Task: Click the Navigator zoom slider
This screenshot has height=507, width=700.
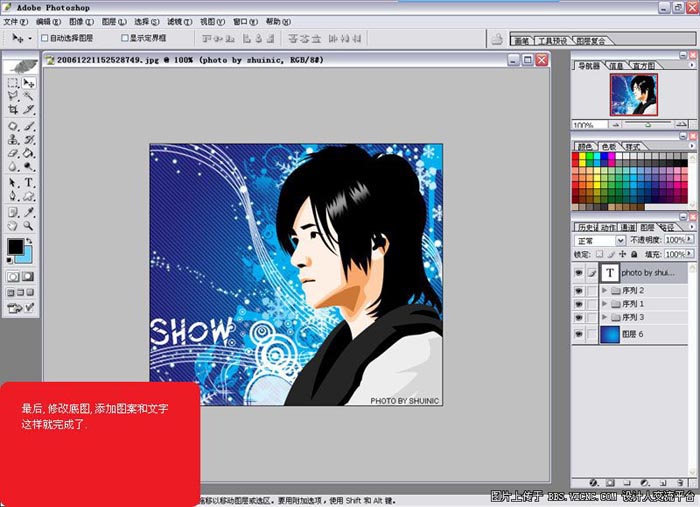Action: pyautogui.click(x=648, y=124)
